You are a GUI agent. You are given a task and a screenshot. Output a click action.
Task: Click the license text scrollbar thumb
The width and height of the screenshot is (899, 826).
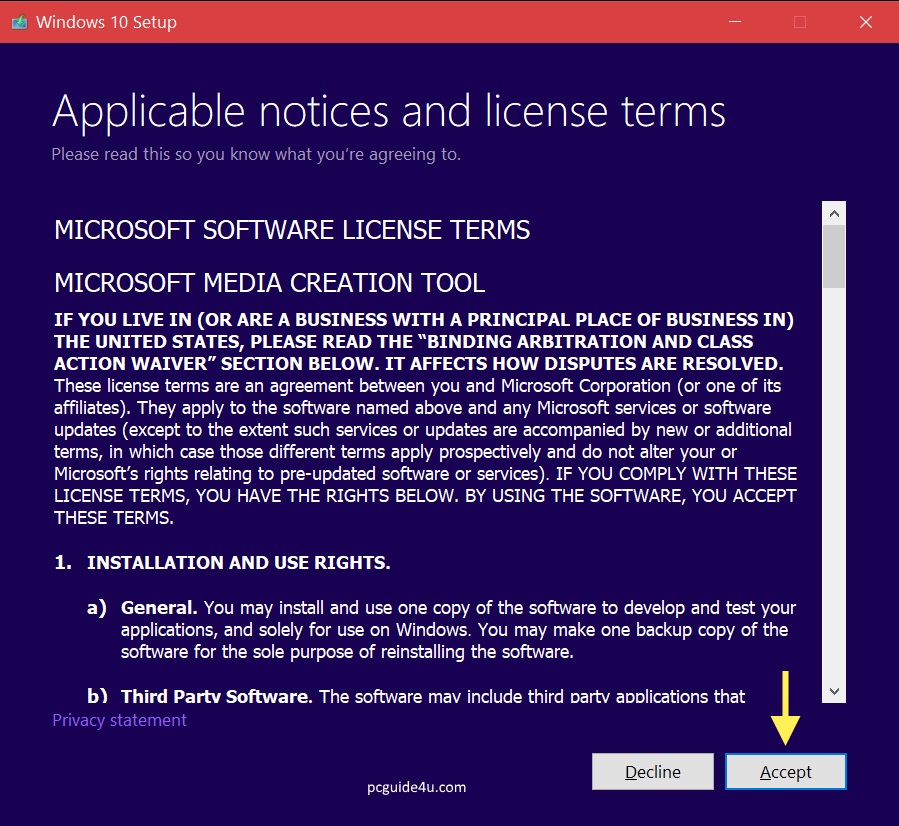click(833, 256)
